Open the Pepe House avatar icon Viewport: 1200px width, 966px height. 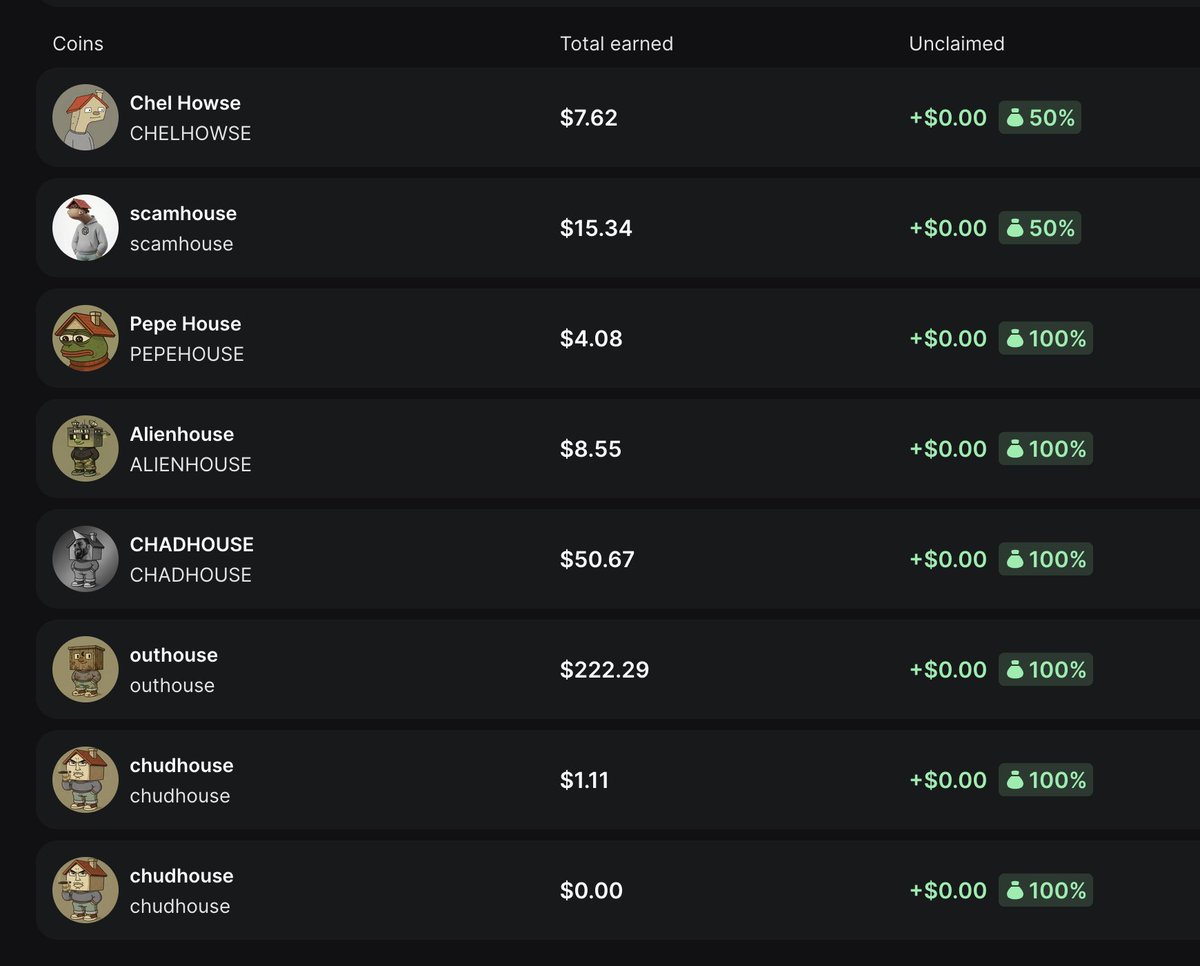[85, 338]
